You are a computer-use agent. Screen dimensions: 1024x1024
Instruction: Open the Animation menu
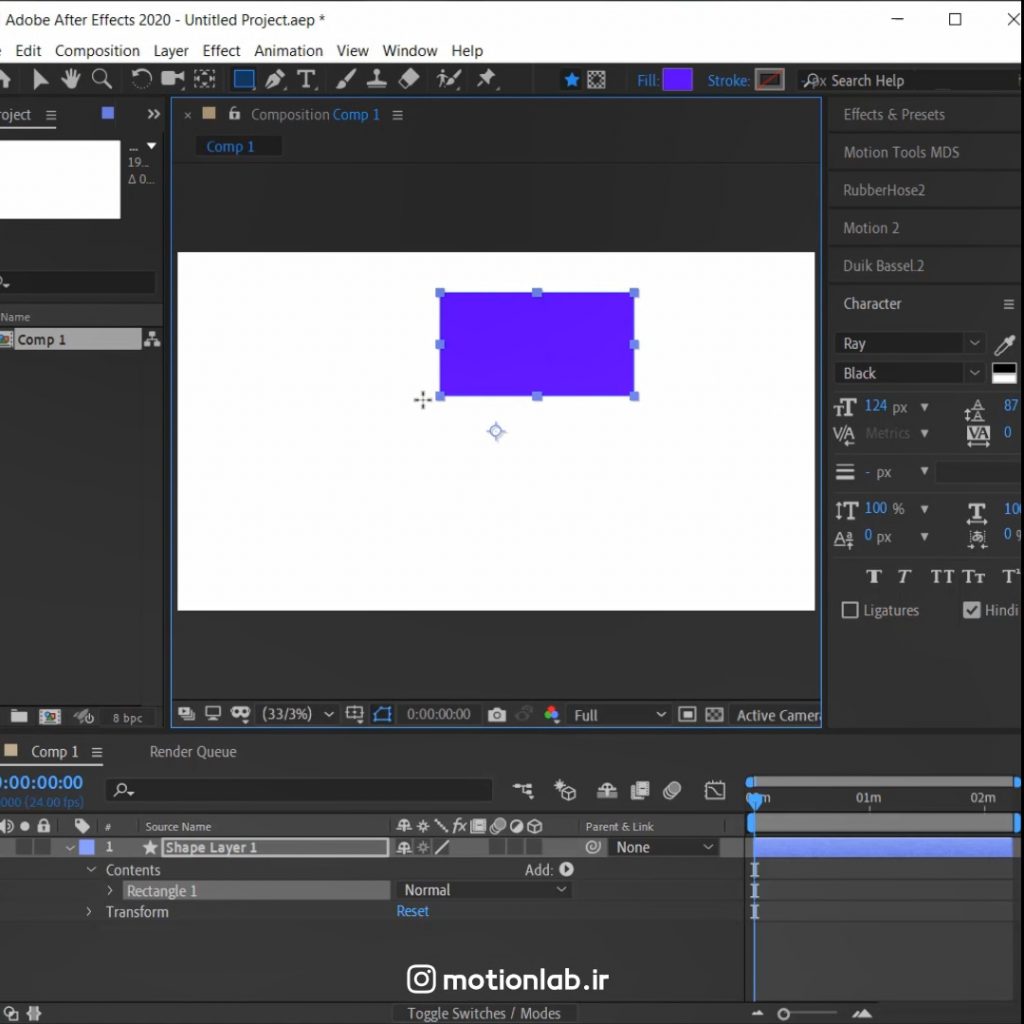[289, 50]
